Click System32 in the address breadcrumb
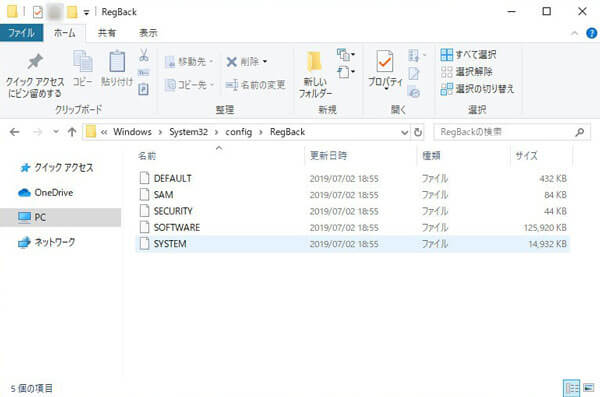The image size is (600, 397). pos(189,132)
